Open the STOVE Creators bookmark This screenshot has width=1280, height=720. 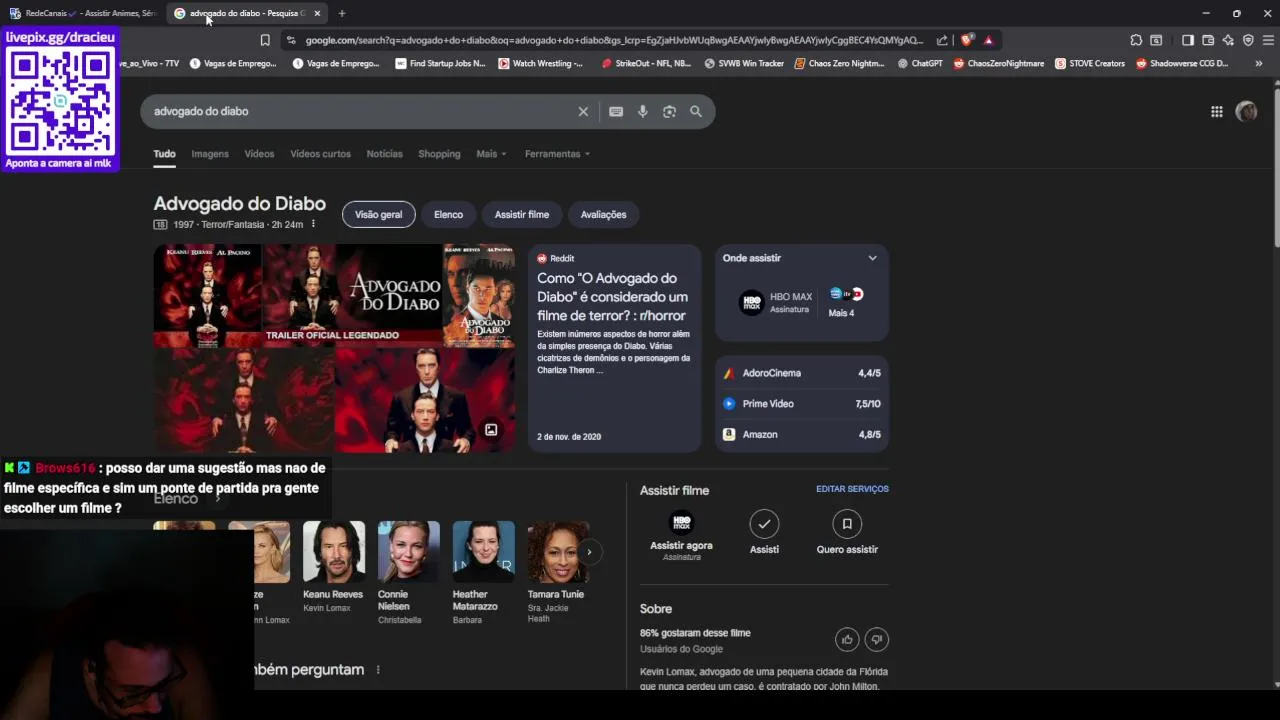point(1090,63)
